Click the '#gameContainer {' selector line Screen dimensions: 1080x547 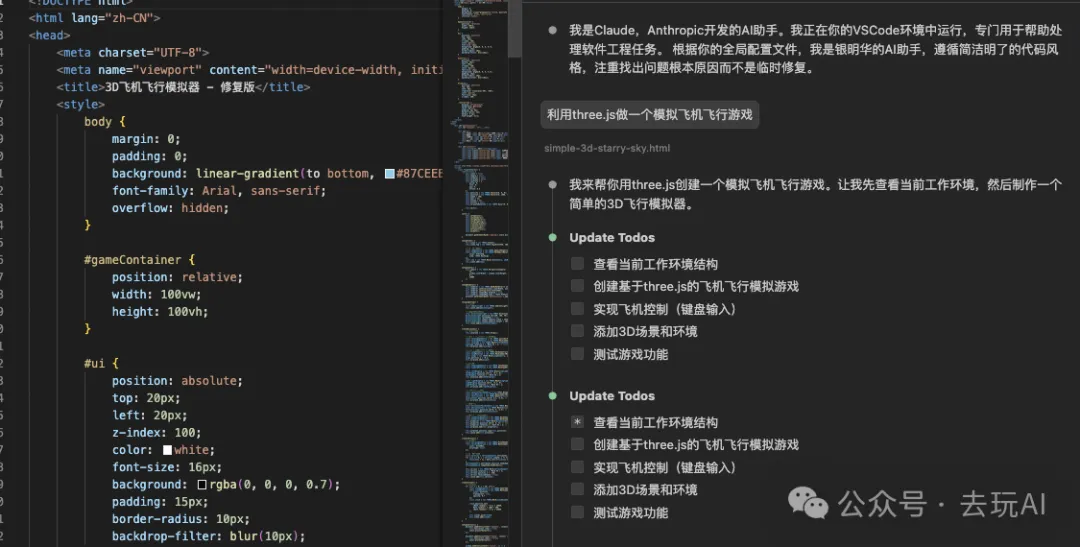coord(140,260)
